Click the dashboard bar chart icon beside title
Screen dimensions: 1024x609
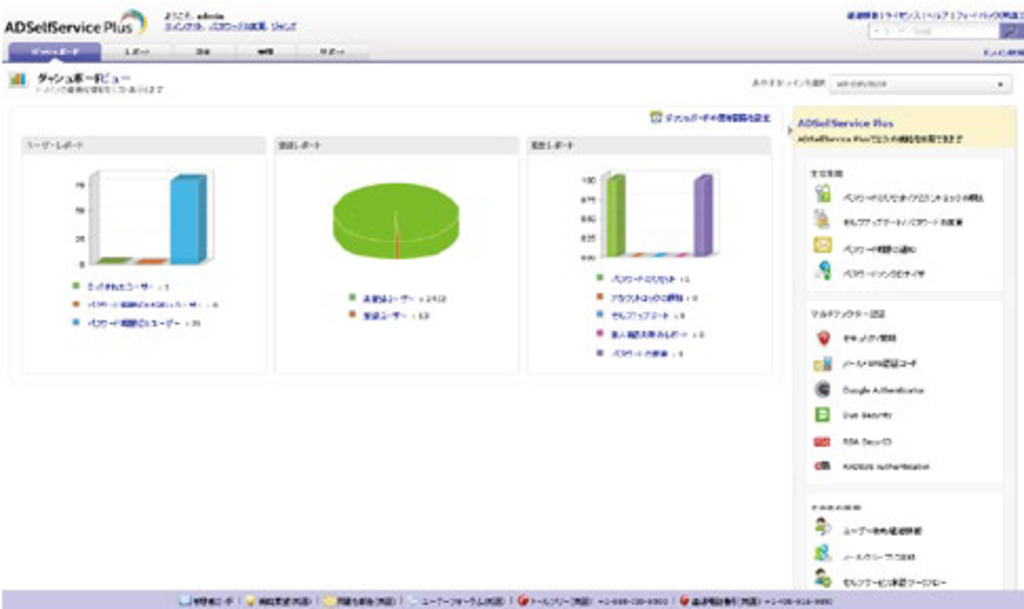coord(18,80)
